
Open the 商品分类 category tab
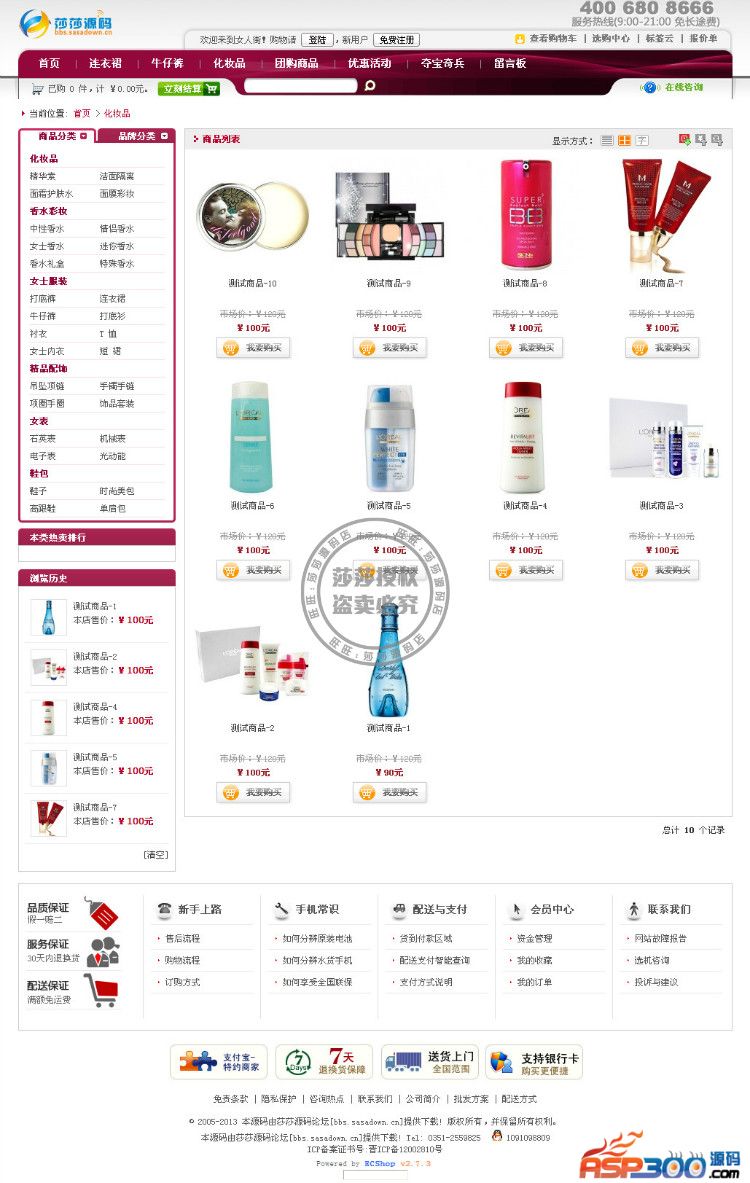tap(63, 137)
